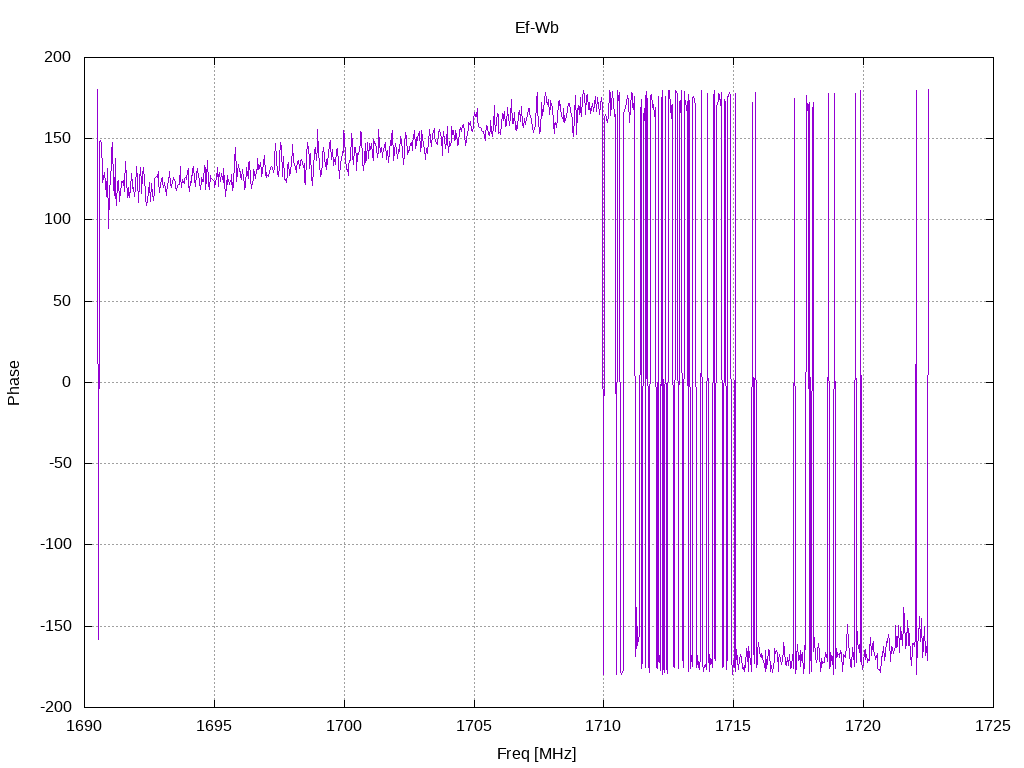Click the x-axis tick label '1710'
The height and width of the screenshot is (768, 1024).
point(603,726)
